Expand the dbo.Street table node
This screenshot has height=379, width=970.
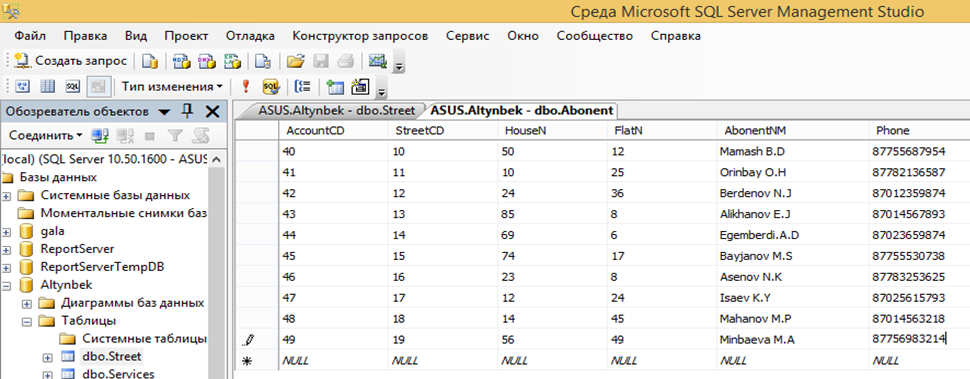pos(47,357)
